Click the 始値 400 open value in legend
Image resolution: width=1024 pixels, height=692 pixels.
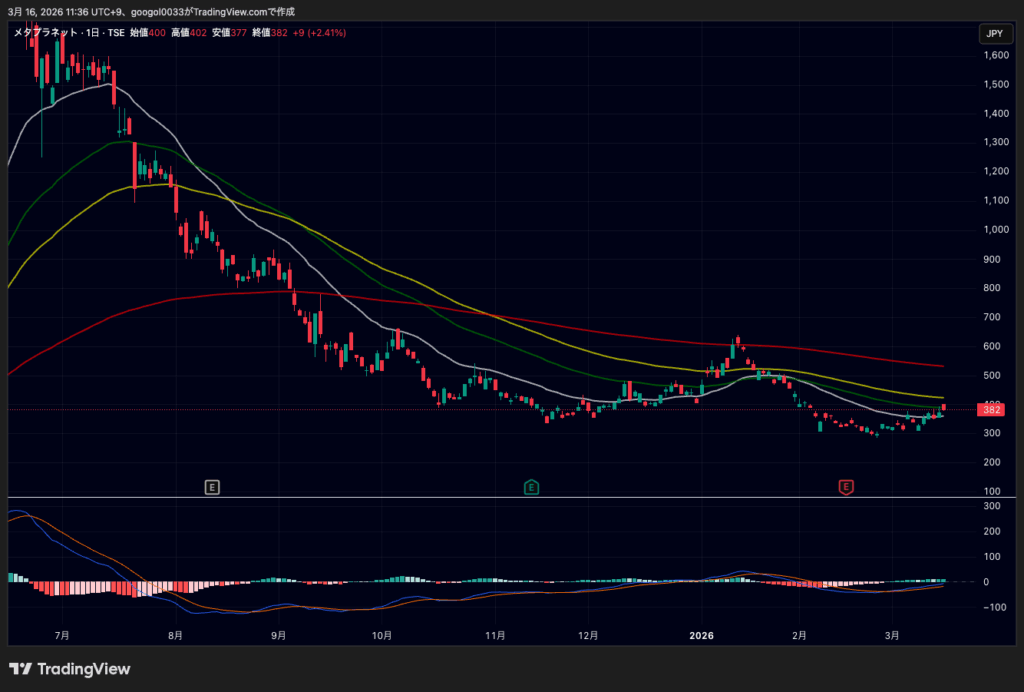148,33
